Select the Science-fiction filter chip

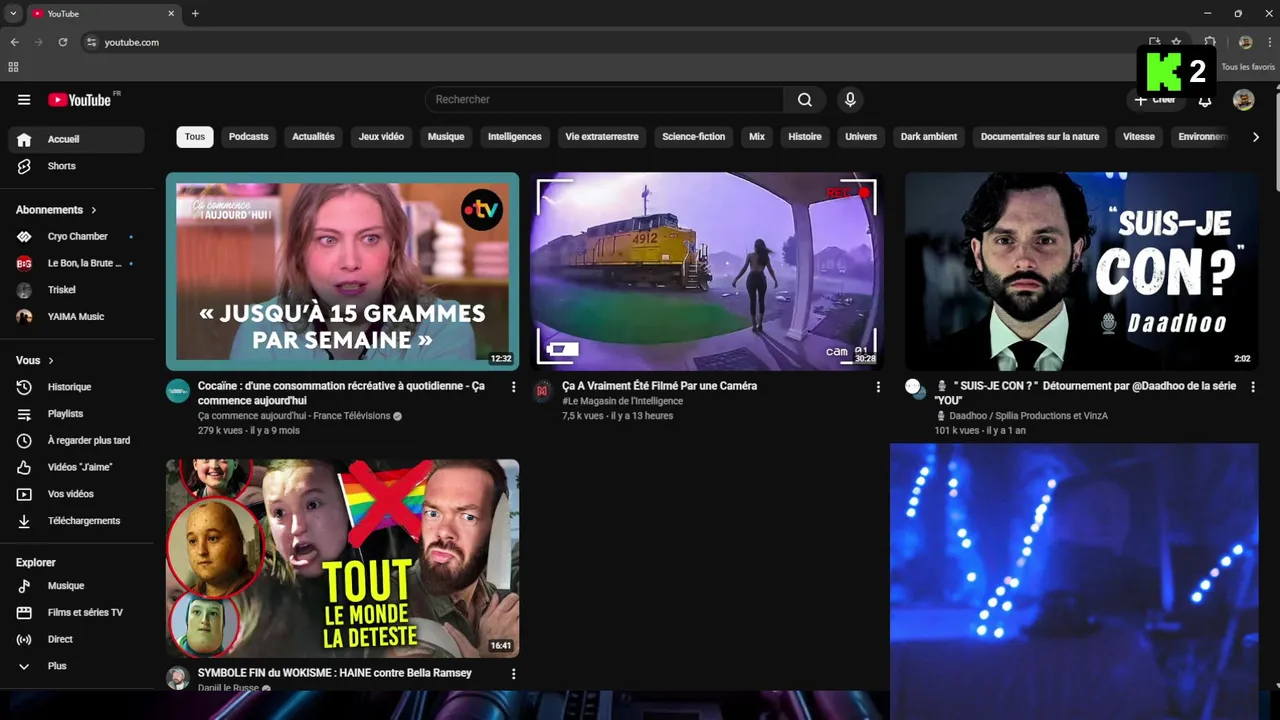(x=693, y=137)
